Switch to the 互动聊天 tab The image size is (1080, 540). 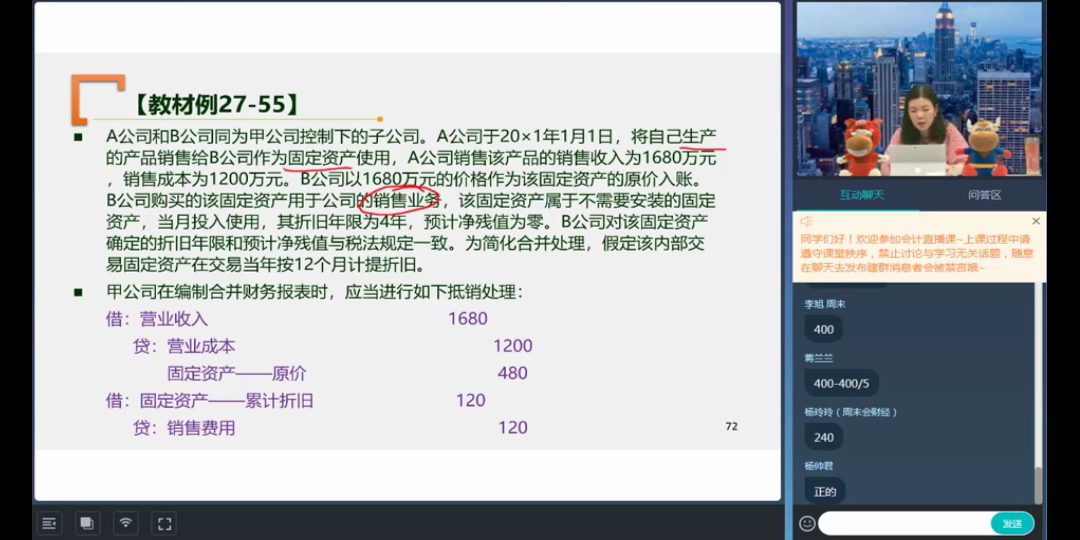click(x=861, y=195)
